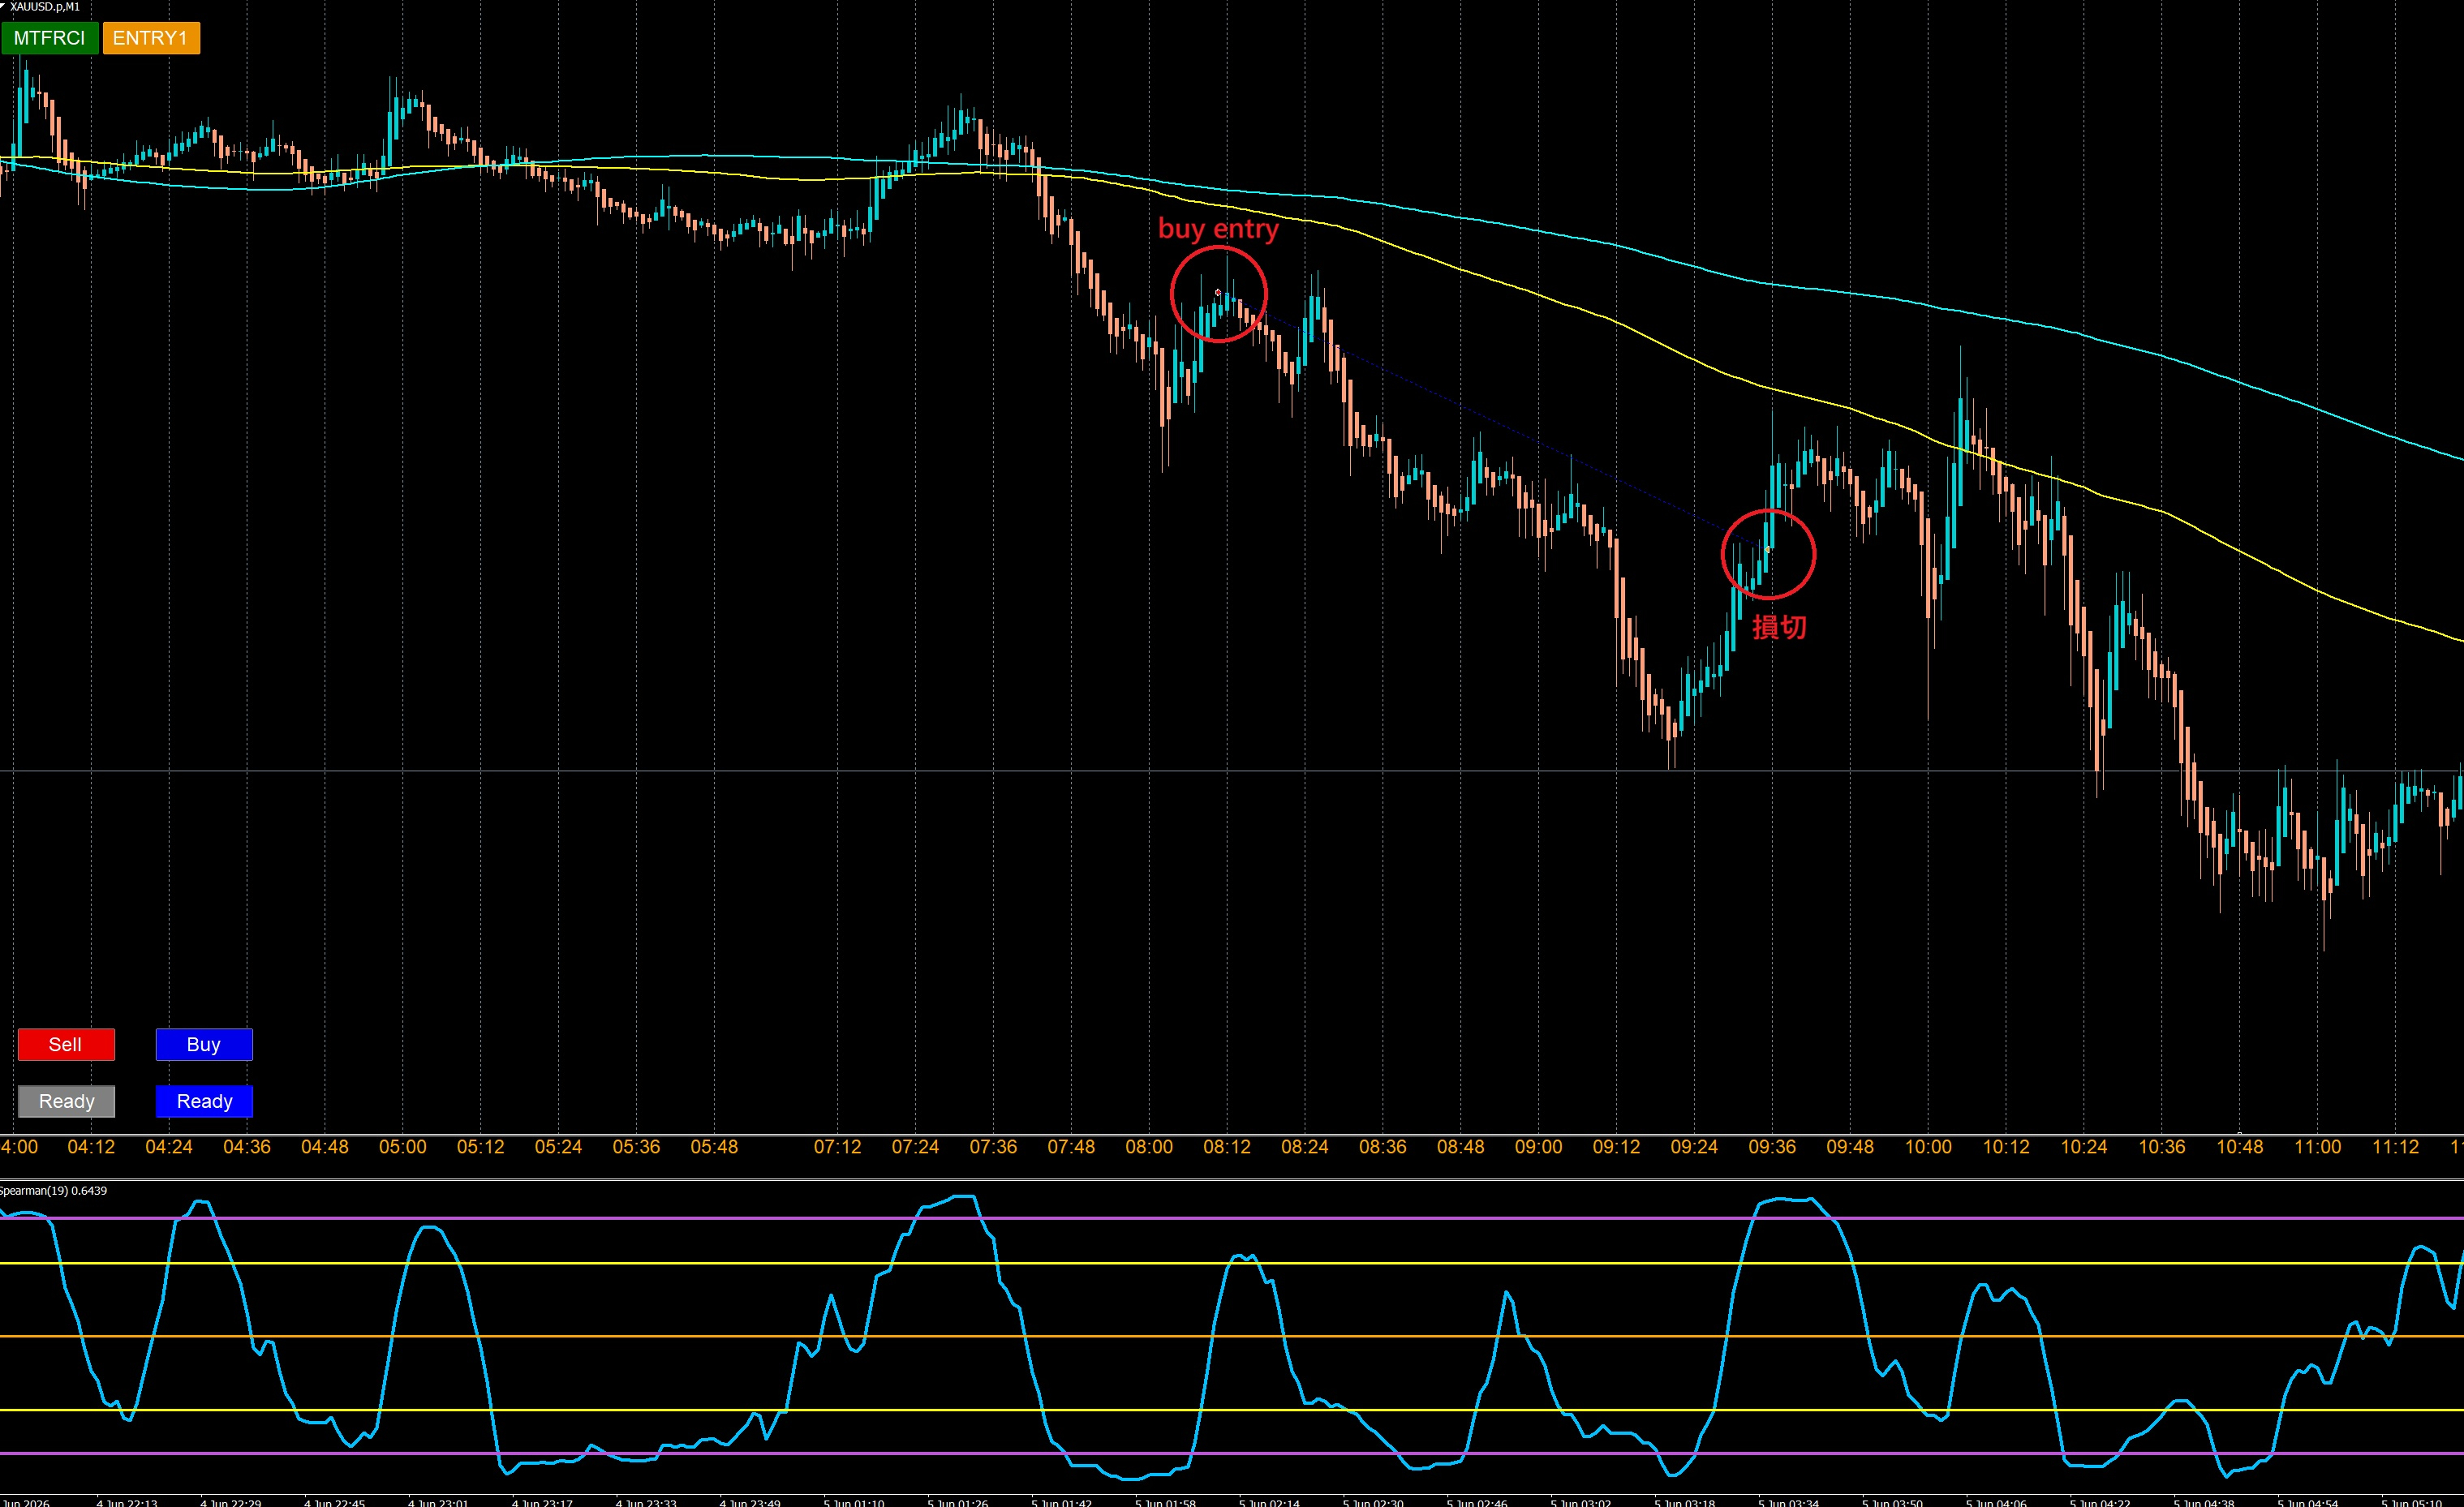Click the 04:48 time axis label
The height and width of the screenshot is (1507, 2464).
(x=325, y=1147)
